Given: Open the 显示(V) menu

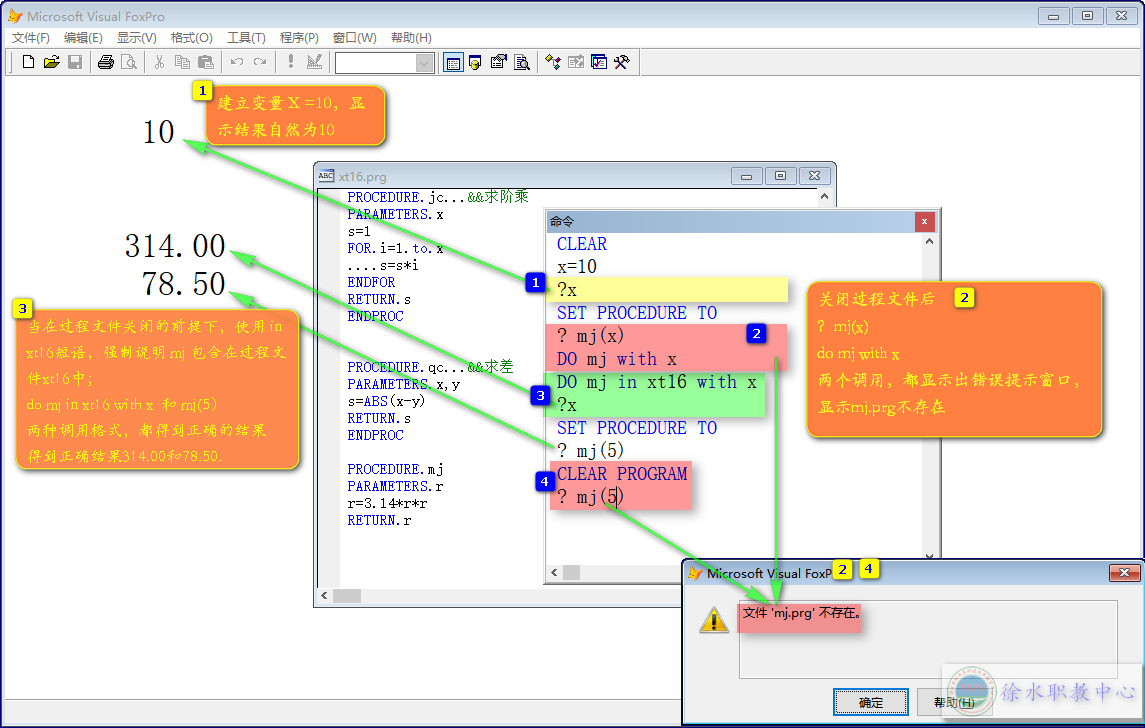Looking at the screenshot, I should point(137,38).
